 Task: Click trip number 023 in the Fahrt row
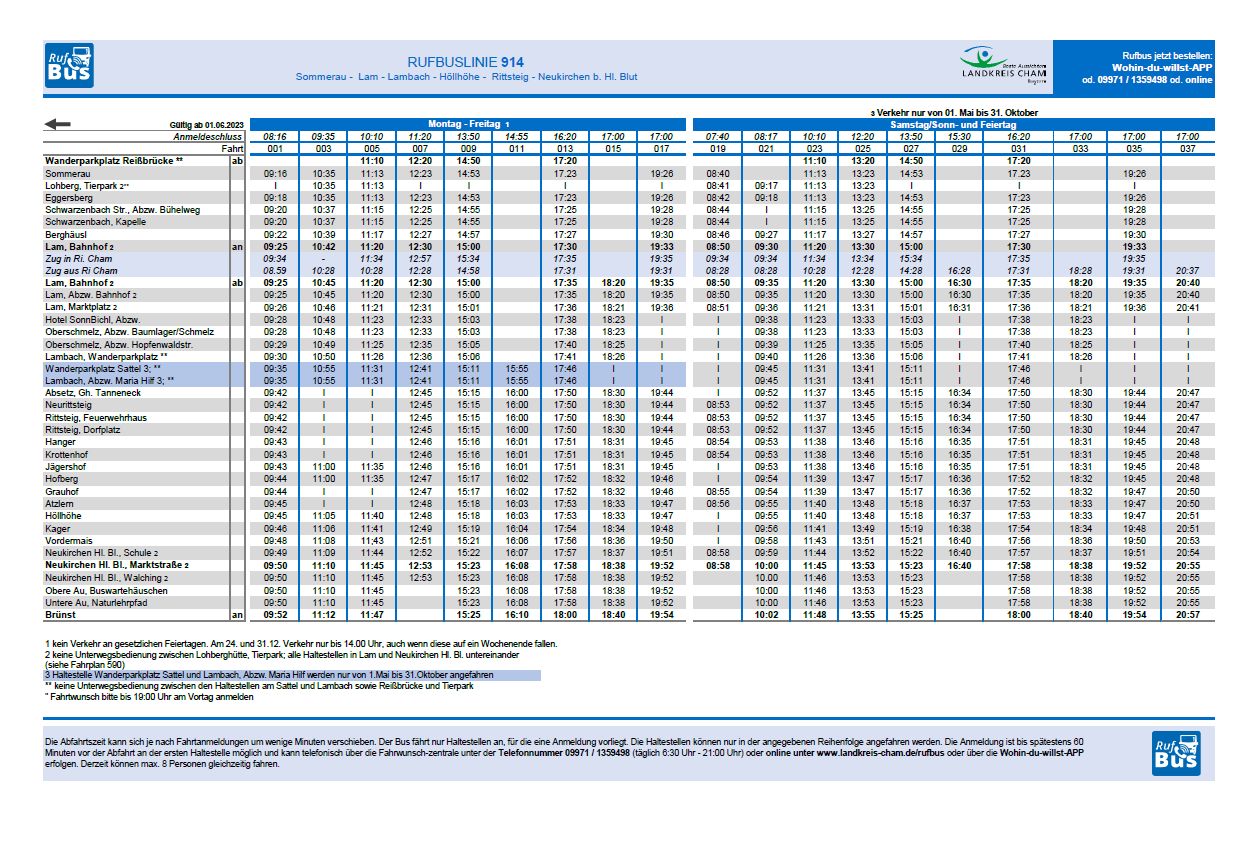(x=814, y=148)
